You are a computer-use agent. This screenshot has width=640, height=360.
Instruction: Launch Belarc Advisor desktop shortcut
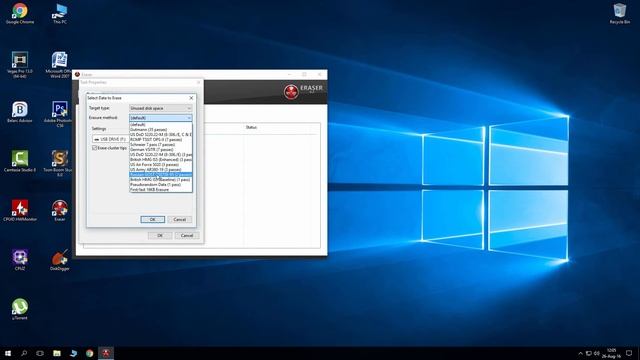[20, 112]
